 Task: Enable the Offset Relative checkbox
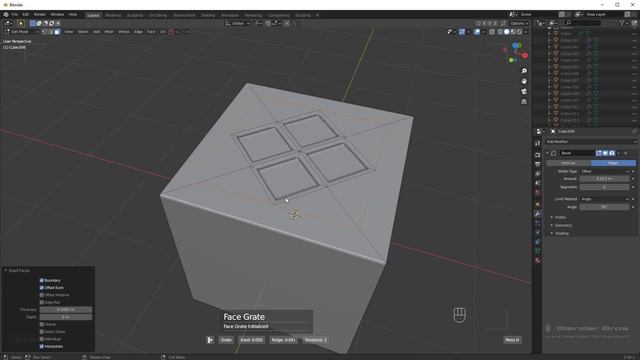(42, 295)
